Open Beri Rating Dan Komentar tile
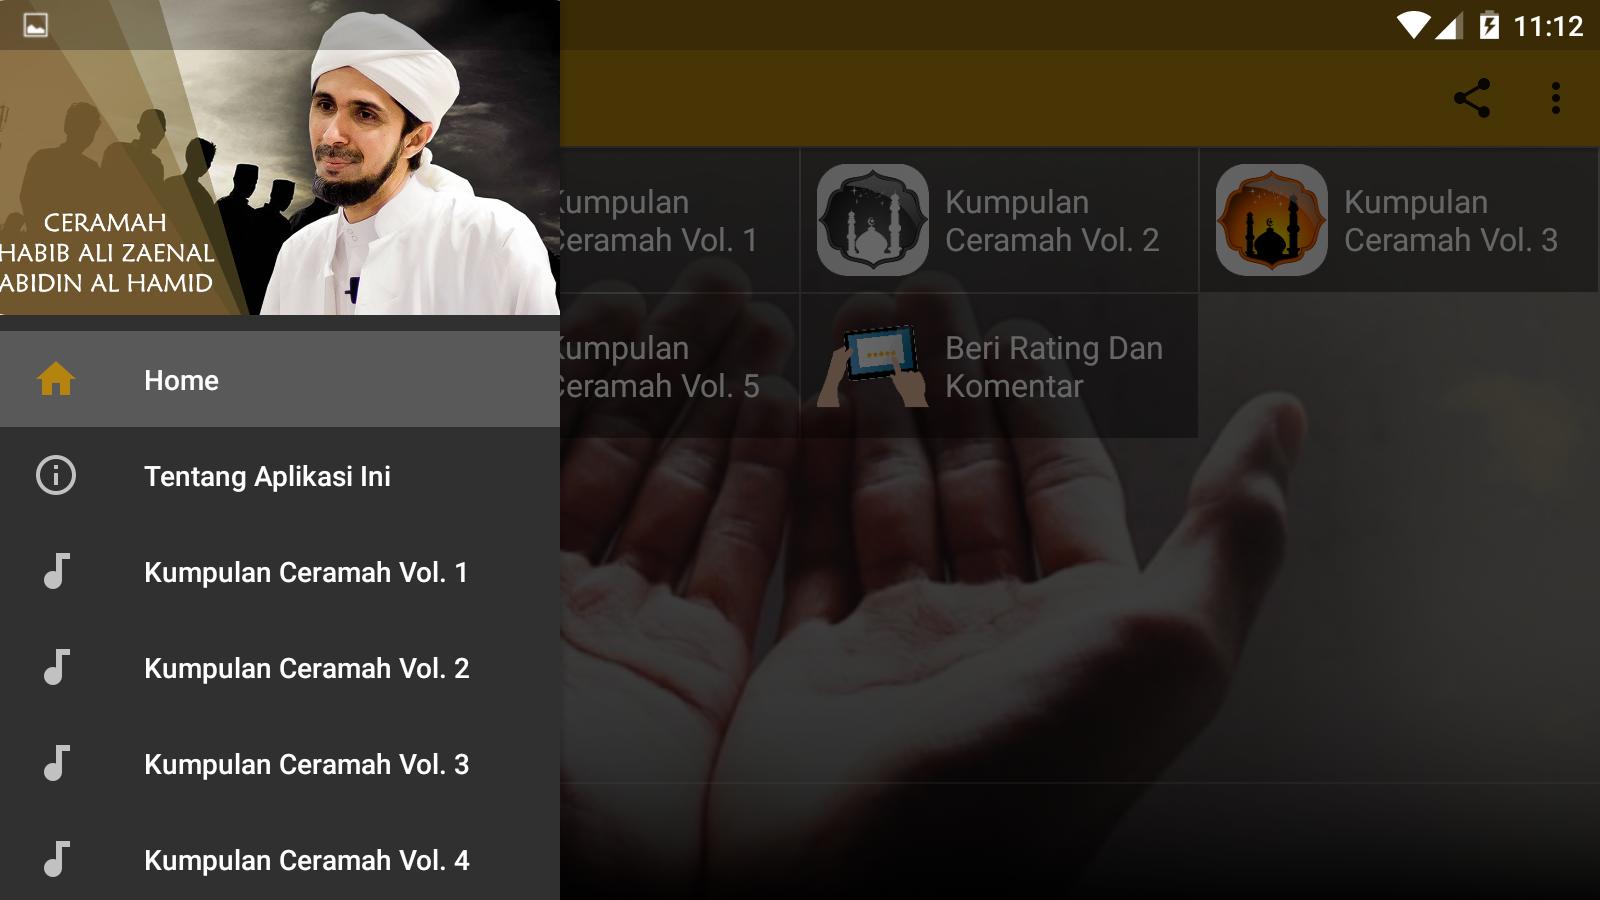The image size is (1600, 900). click(x=999, y=365)
